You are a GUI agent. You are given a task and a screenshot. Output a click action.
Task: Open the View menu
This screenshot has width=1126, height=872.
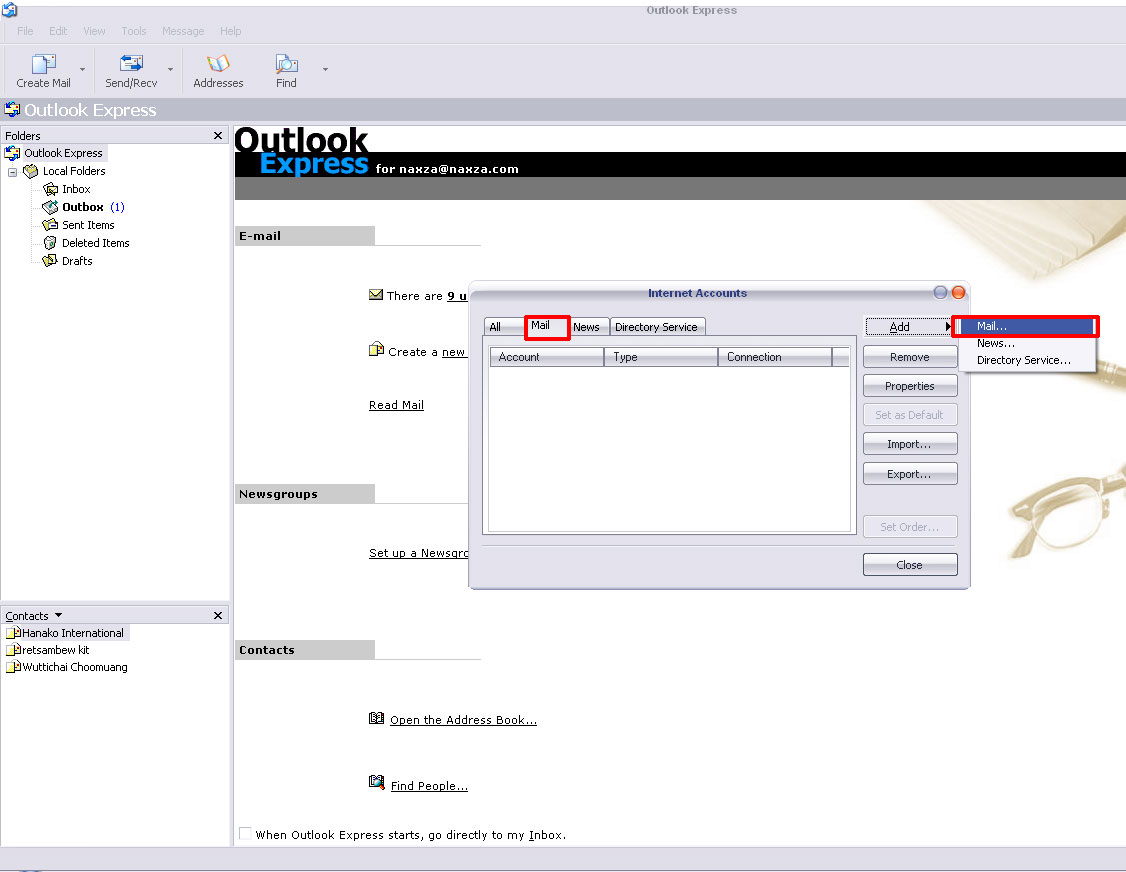point(94,31)
